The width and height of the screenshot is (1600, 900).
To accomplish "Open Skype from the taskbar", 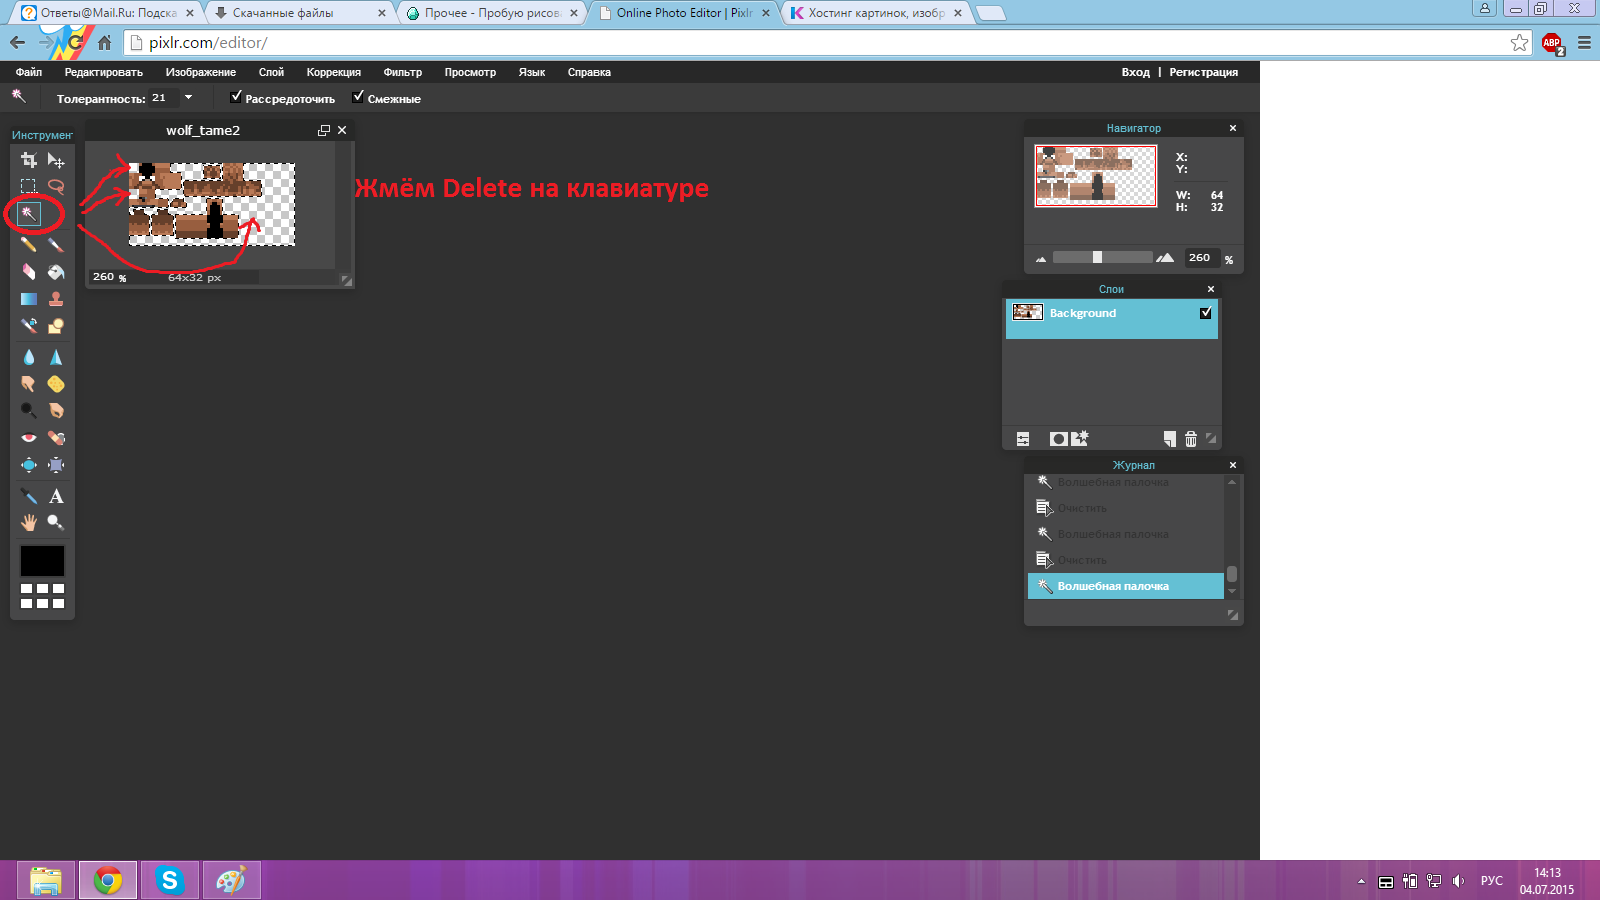I will click(169, 880).
